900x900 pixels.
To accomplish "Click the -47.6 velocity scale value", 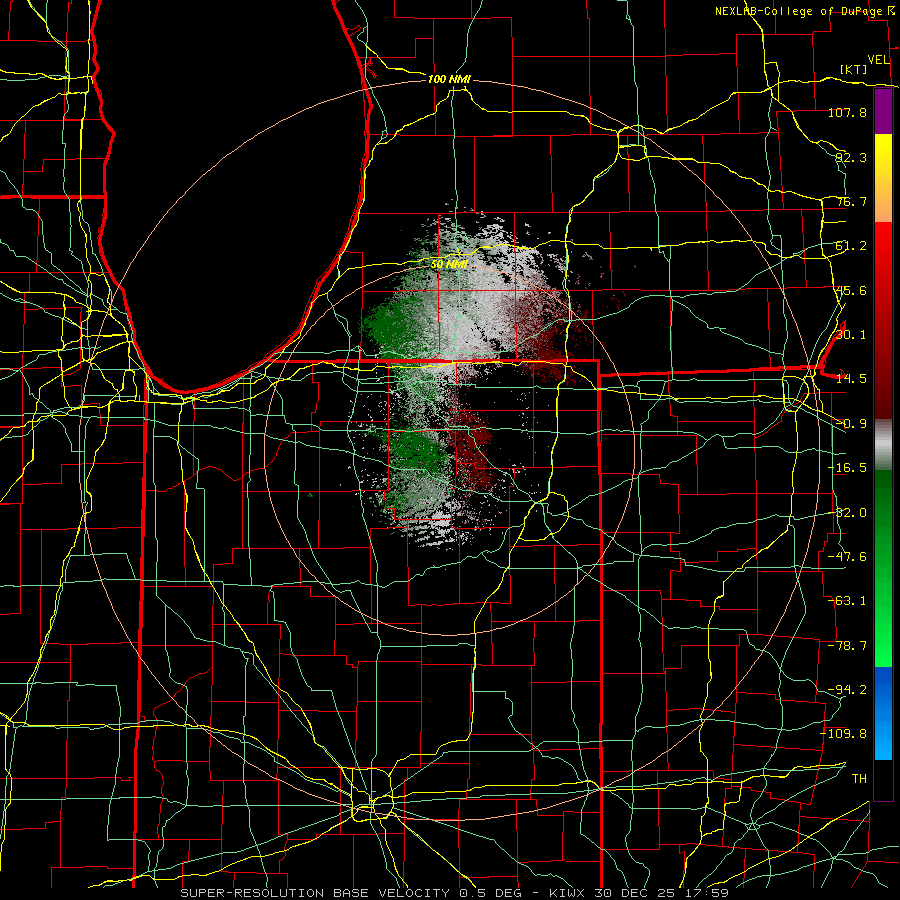I will (x=847, y=557).
